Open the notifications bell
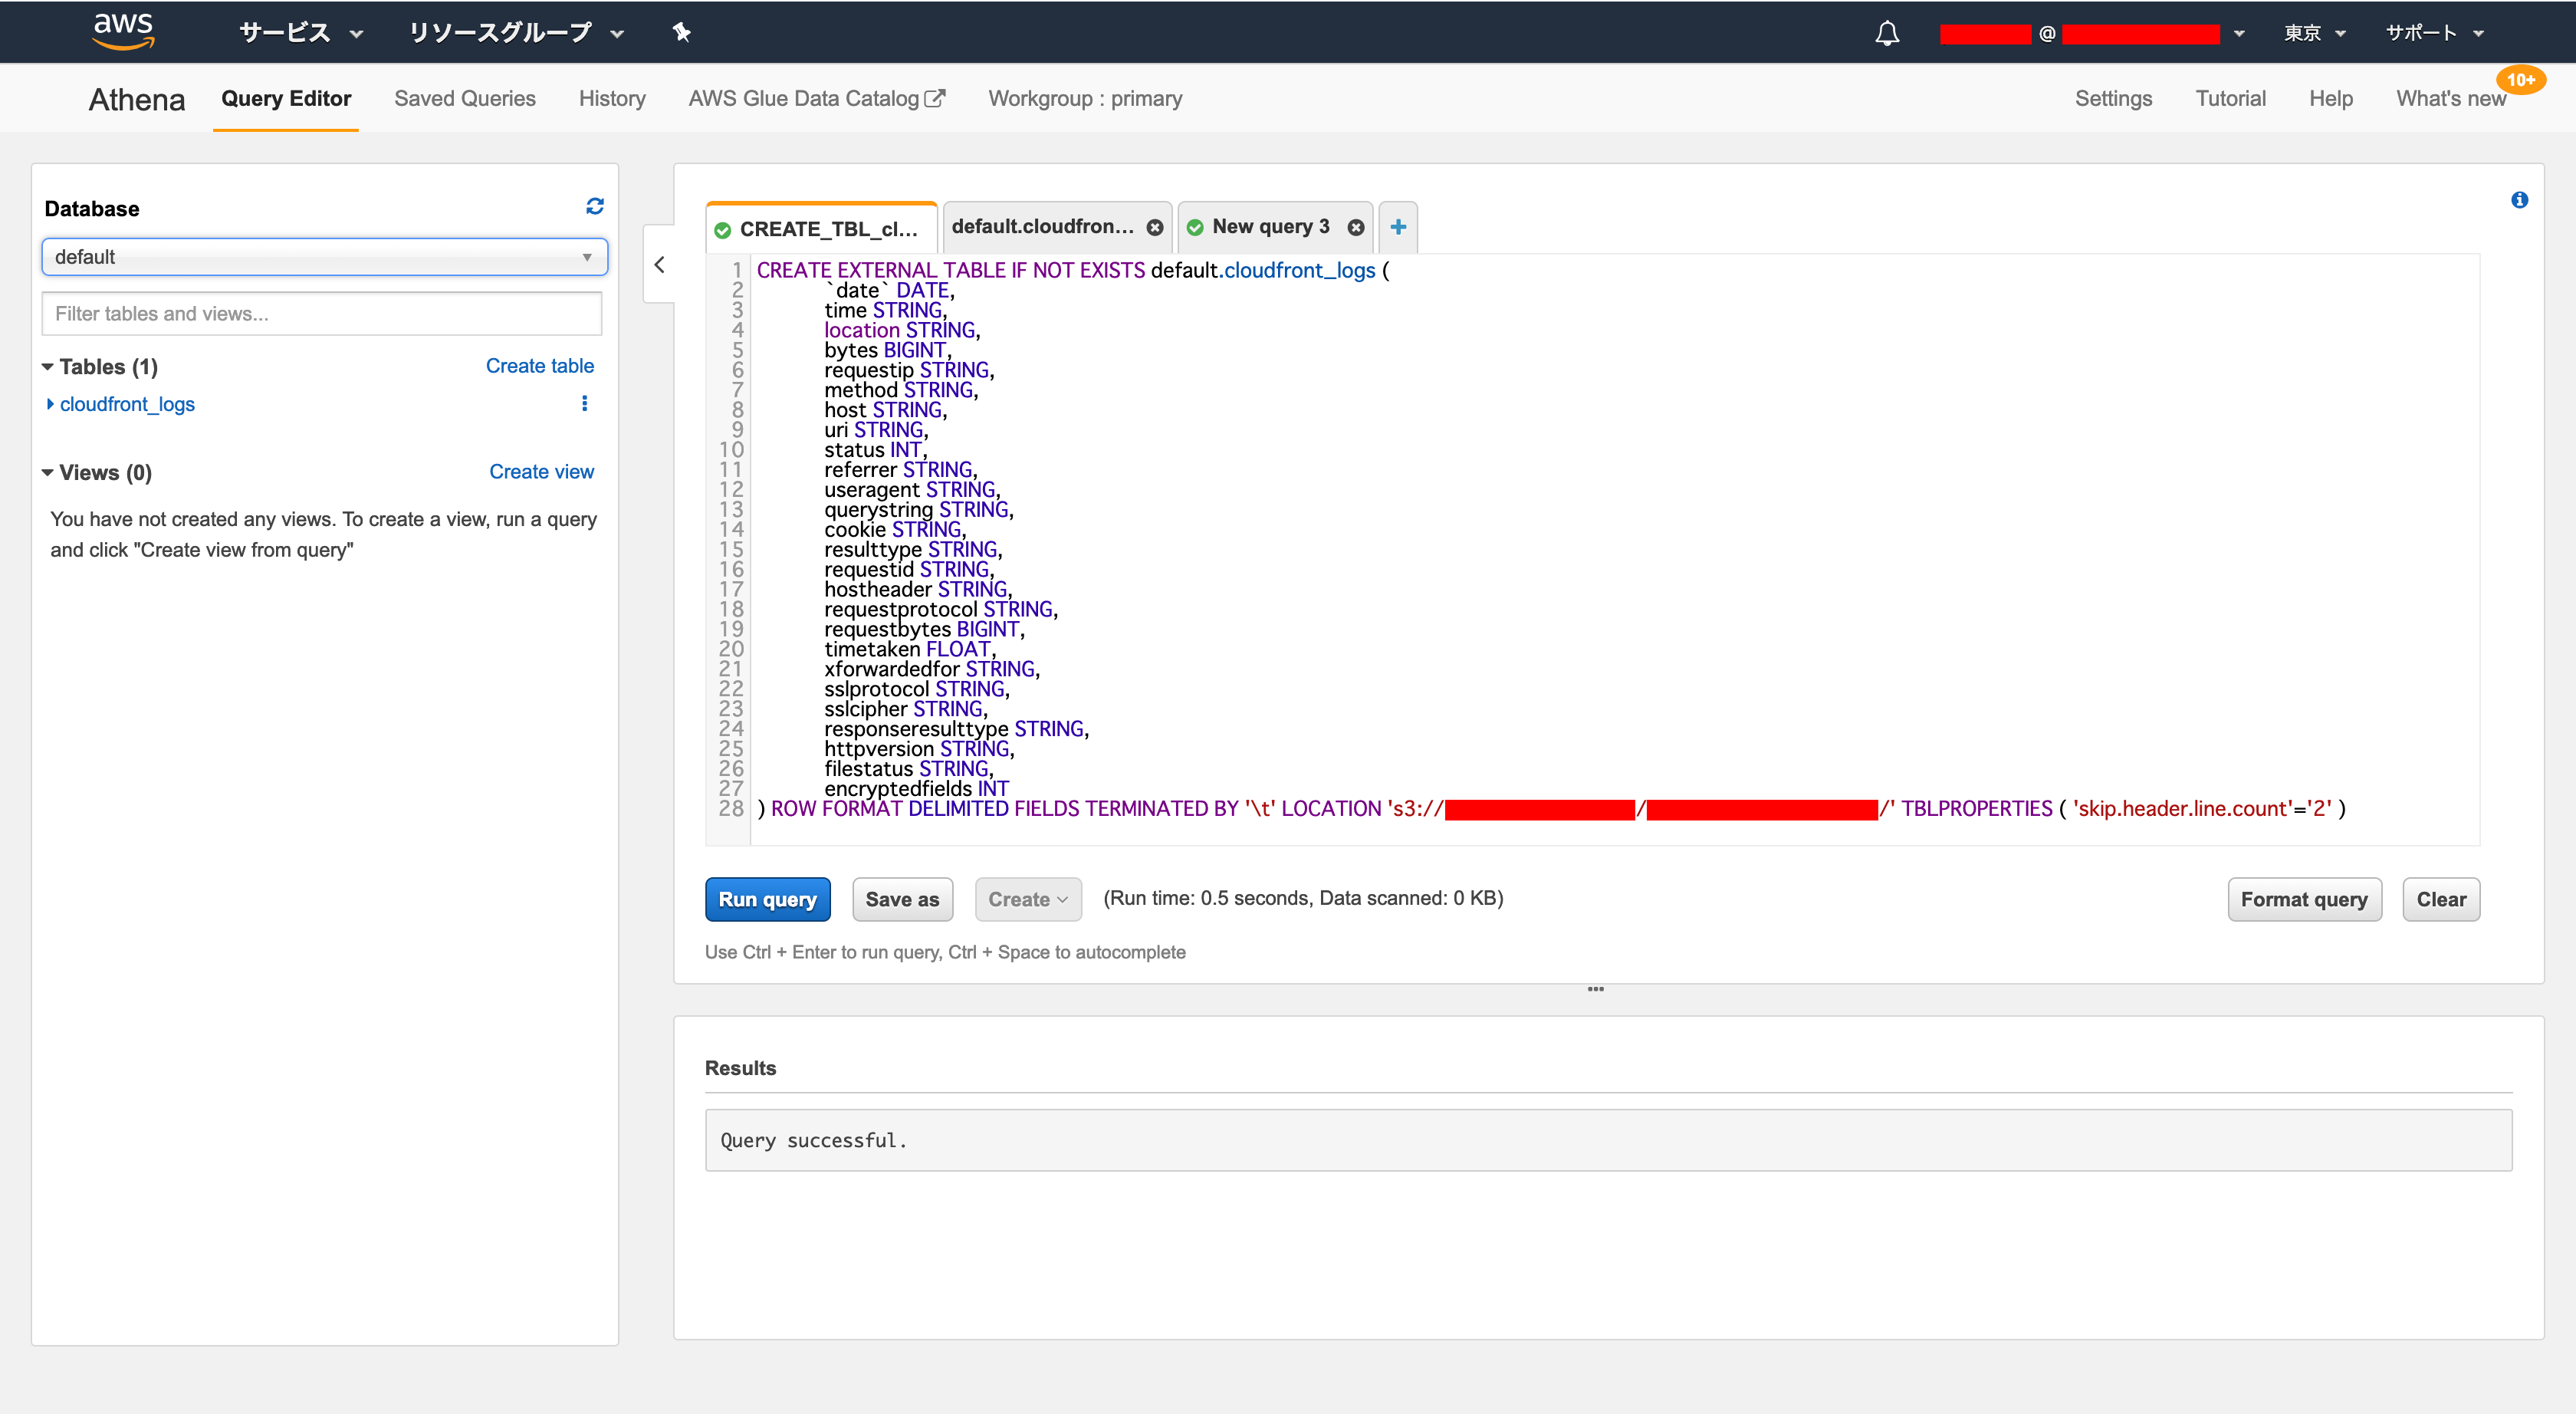The width and height of the screenshot is (2576, 1414). (x=1886, y=34)
